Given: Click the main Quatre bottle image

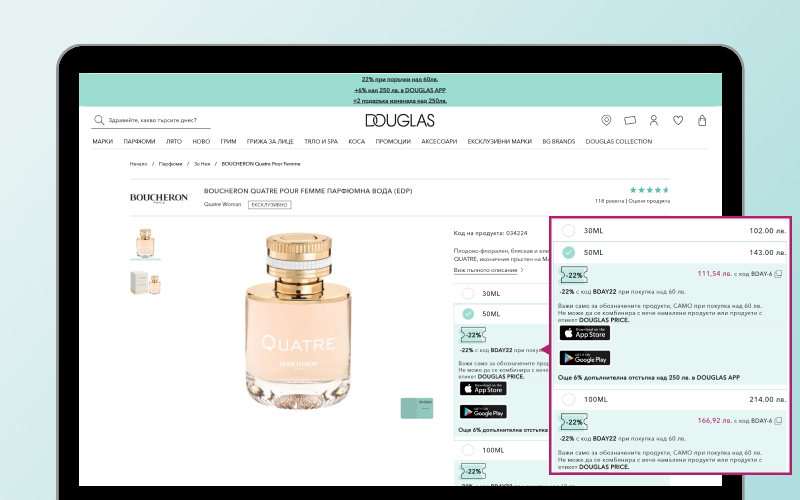Looking at the screenshot, I should (298, 321).
